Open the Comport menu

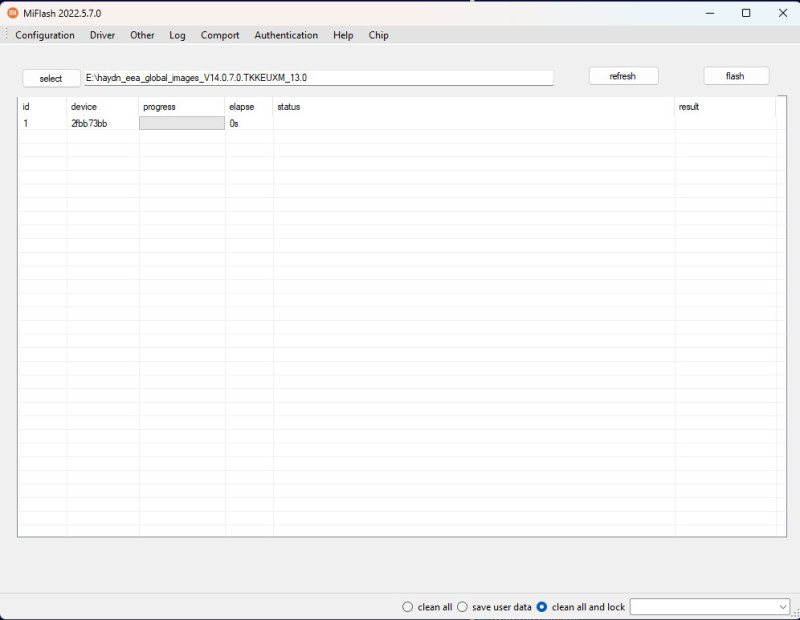click(x=220, y=35)
